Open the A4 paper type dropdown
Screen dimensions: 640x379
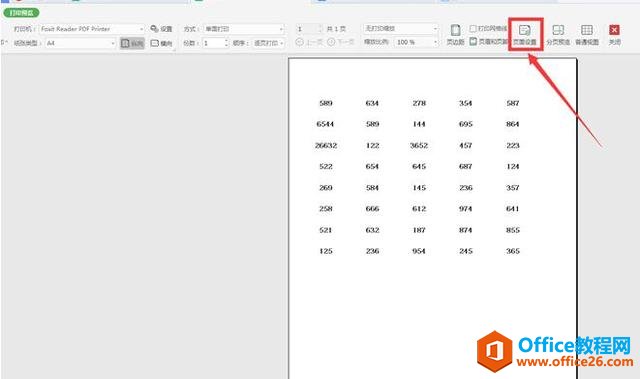point(81,43)
